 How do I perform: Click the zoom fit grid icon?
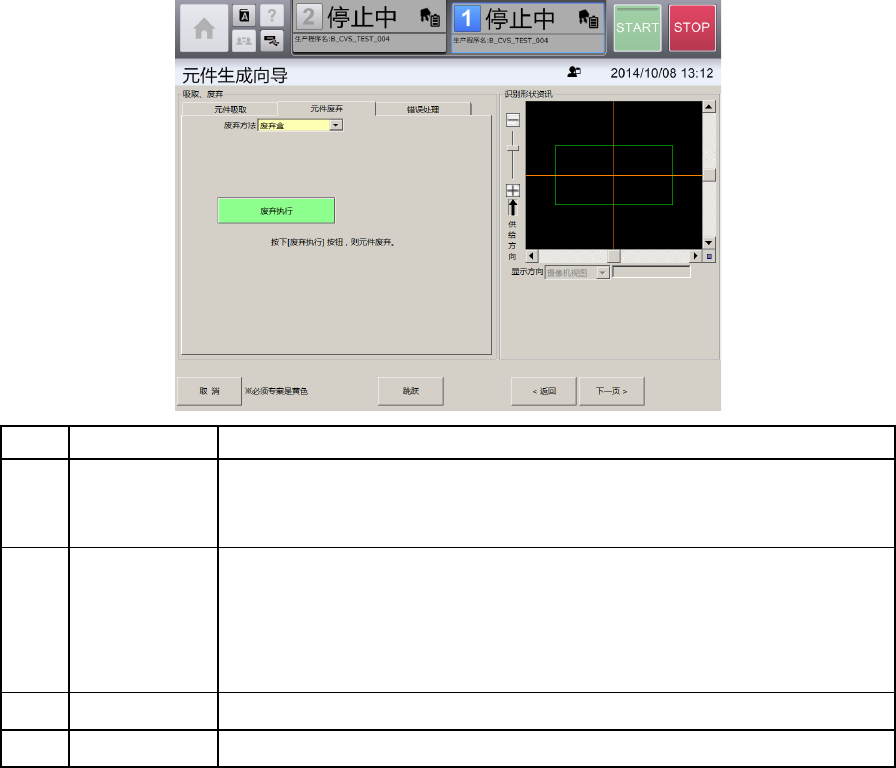[x=513, y=190]
